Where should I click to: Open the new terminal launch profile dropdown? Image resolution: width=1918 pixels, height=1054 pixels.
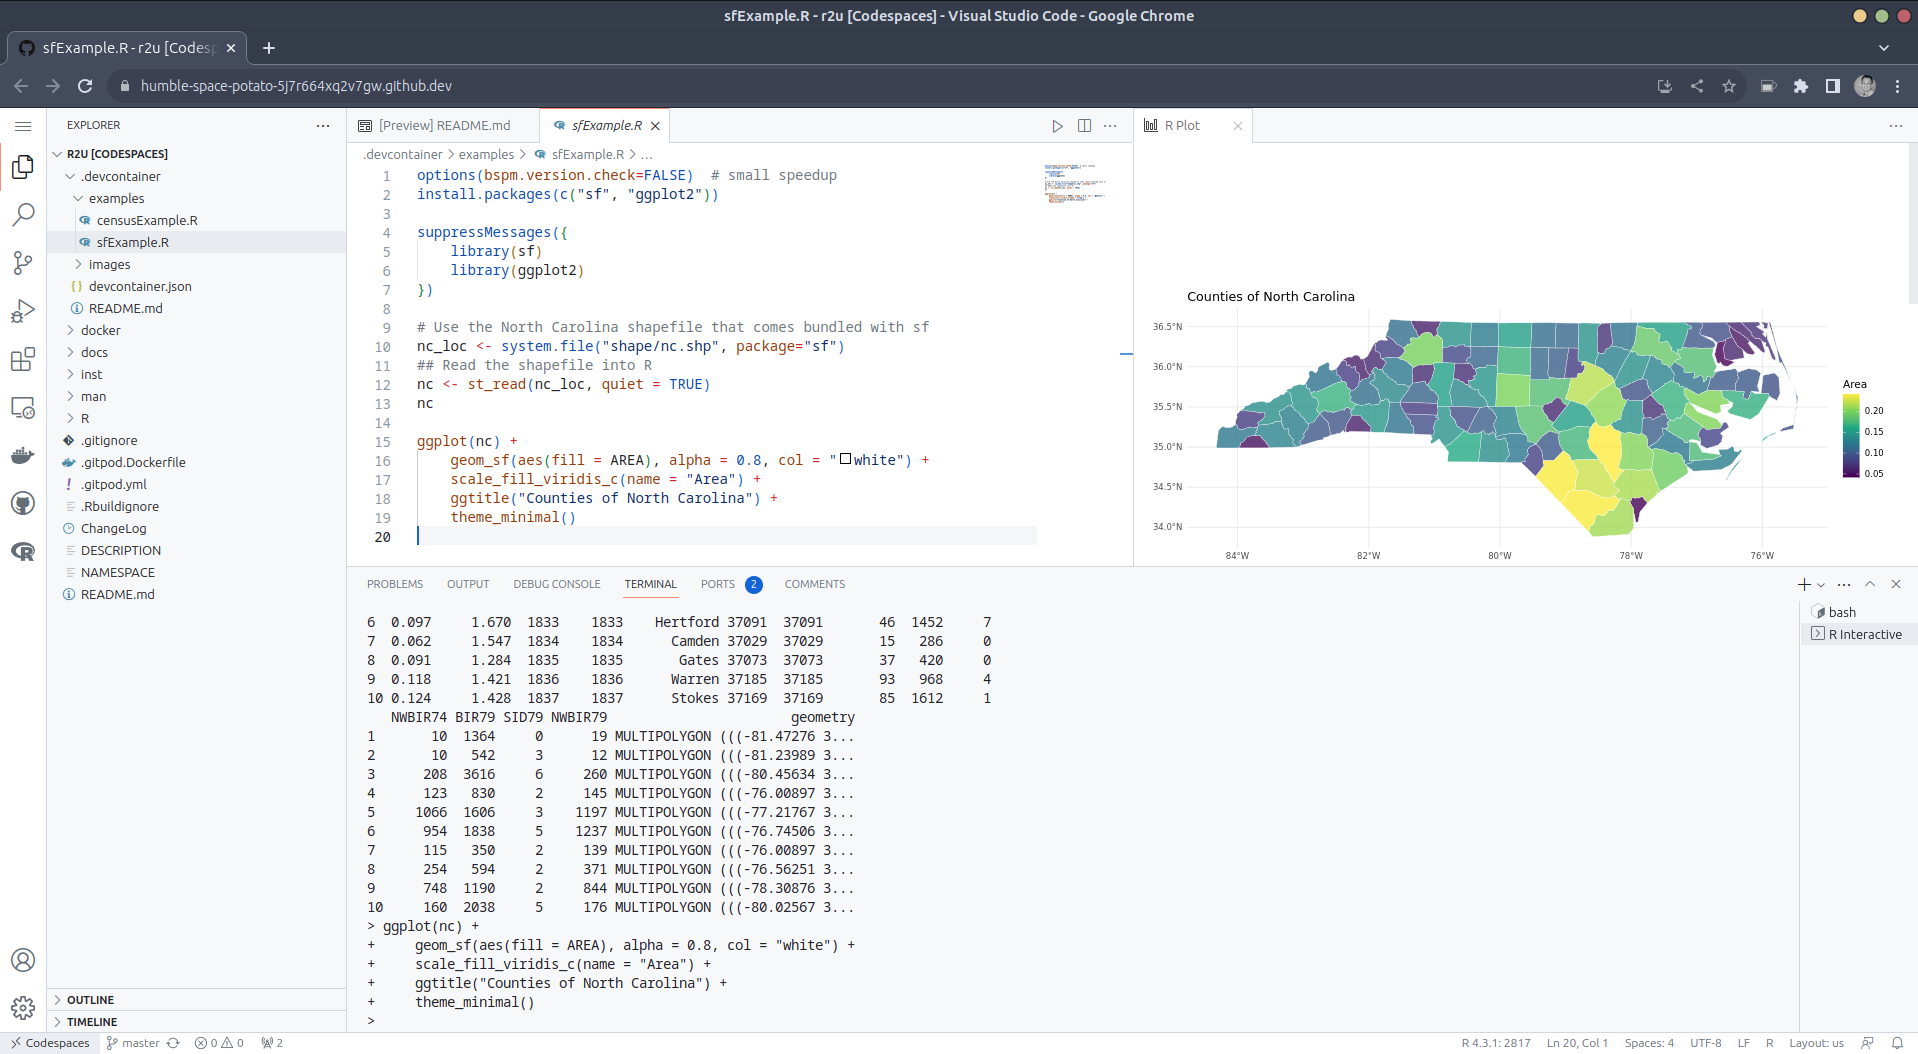1821,585
